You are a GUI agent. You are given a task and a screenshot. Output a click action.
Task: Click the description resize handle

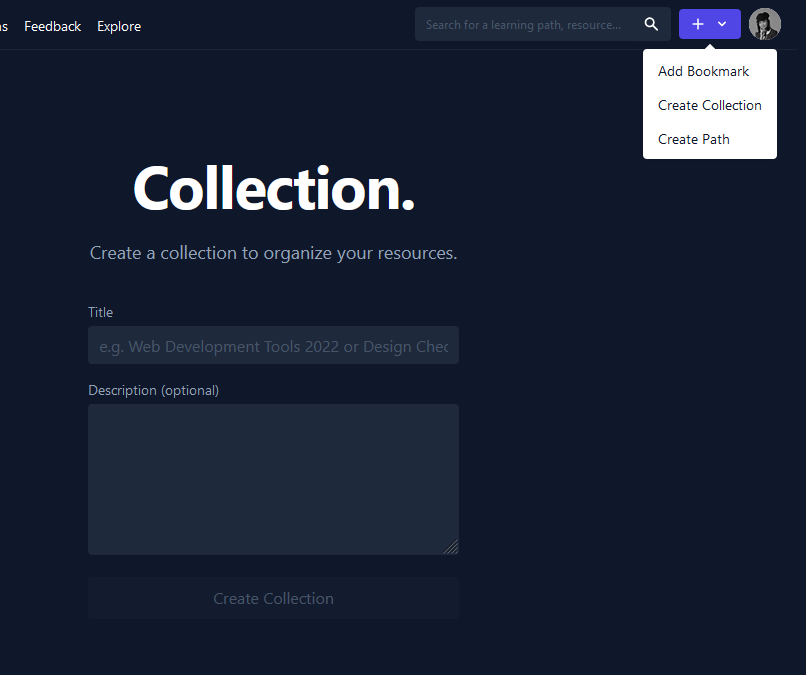(x=451, y=547)
